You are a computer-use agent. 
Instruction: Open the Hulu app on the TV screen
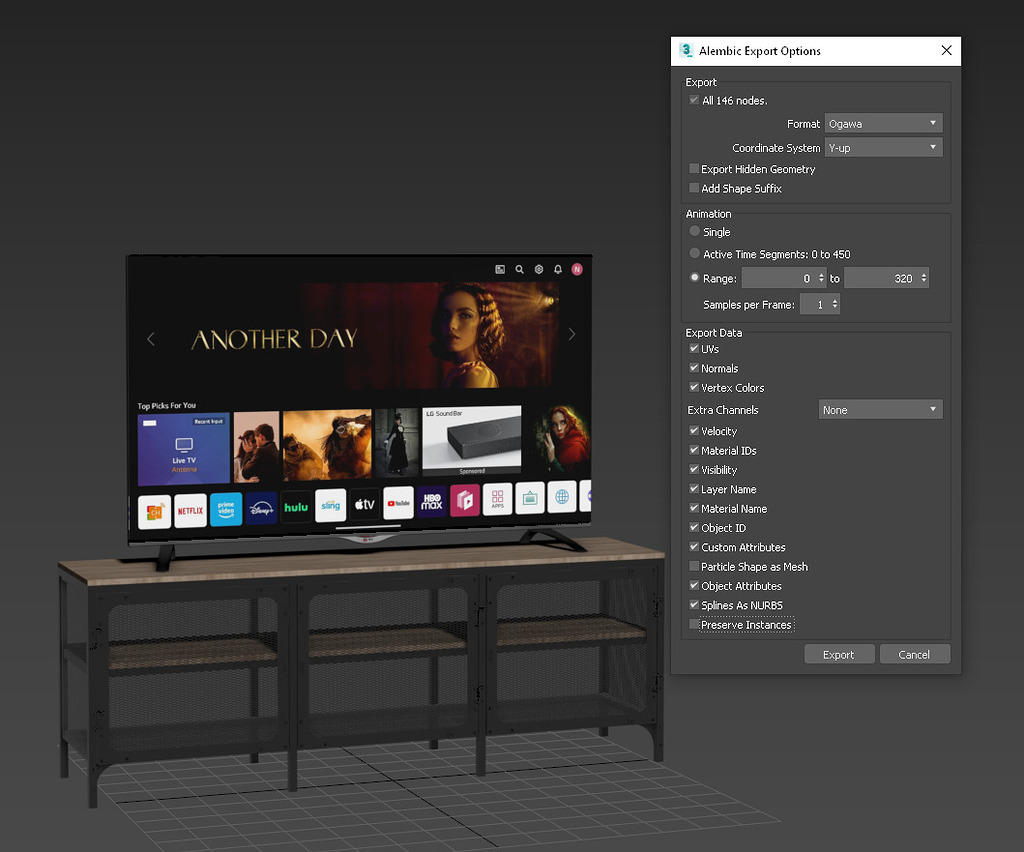(295, 507)
